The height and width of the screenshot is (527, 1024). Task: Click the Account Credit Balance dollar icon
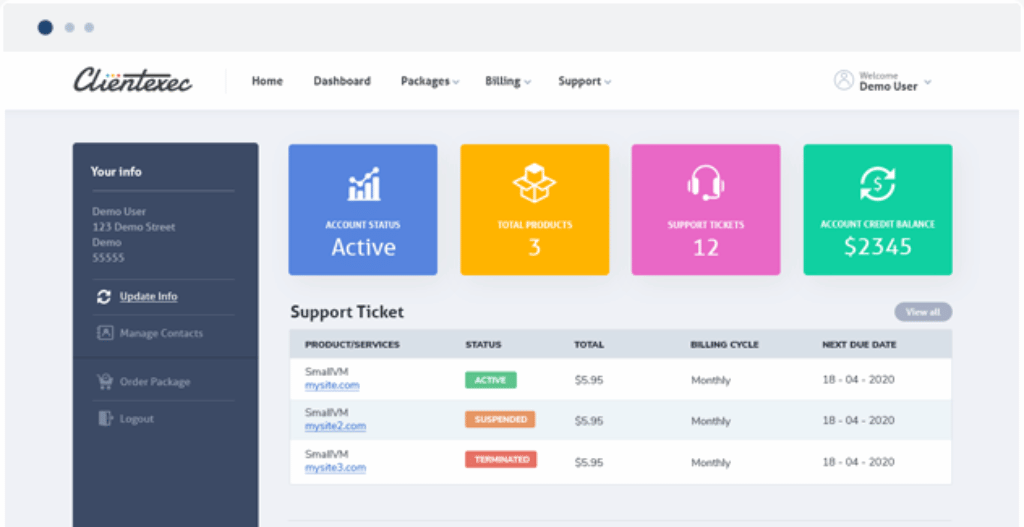tap(877, 184)
